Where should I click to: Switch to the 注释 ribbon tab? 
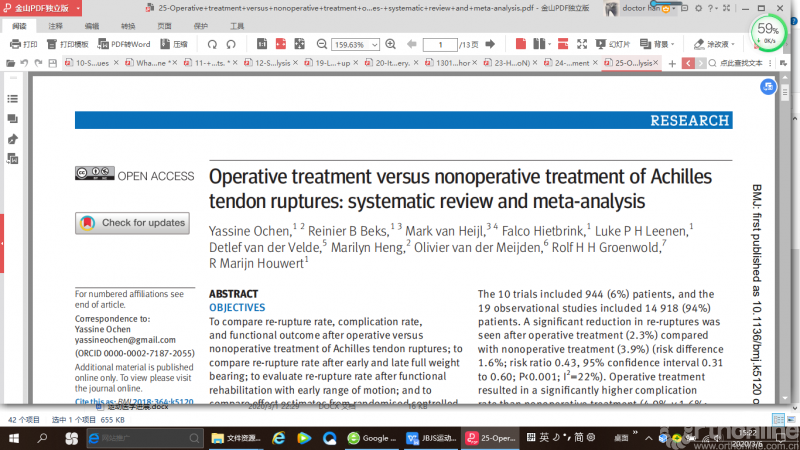tap(55, 25)
